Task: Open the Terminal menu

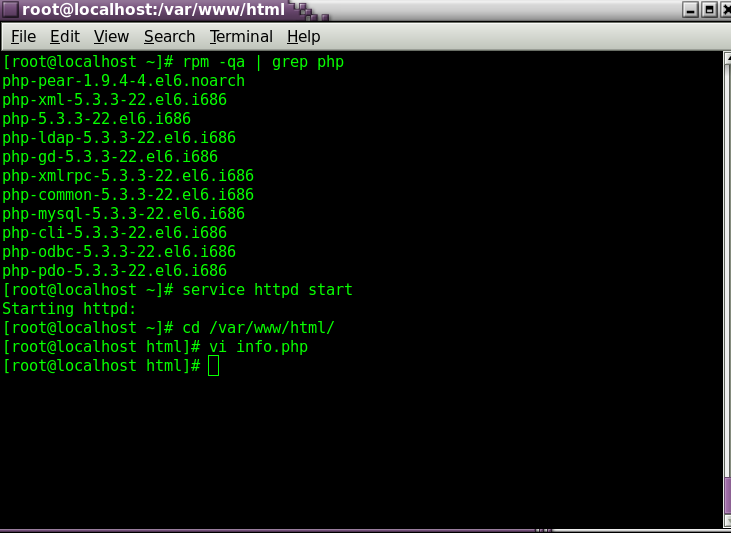Action: [241, 36]
